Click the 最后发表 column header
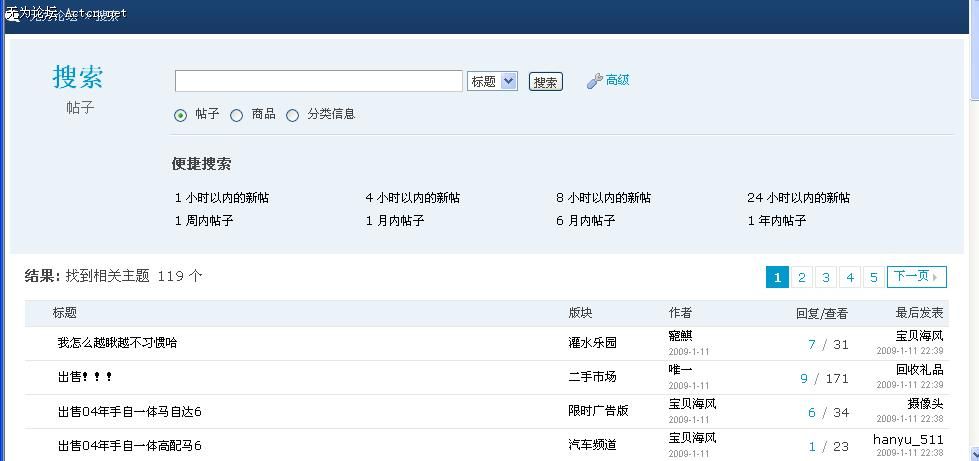The height and width of the screenshot is (461, 979). [920, 313]
